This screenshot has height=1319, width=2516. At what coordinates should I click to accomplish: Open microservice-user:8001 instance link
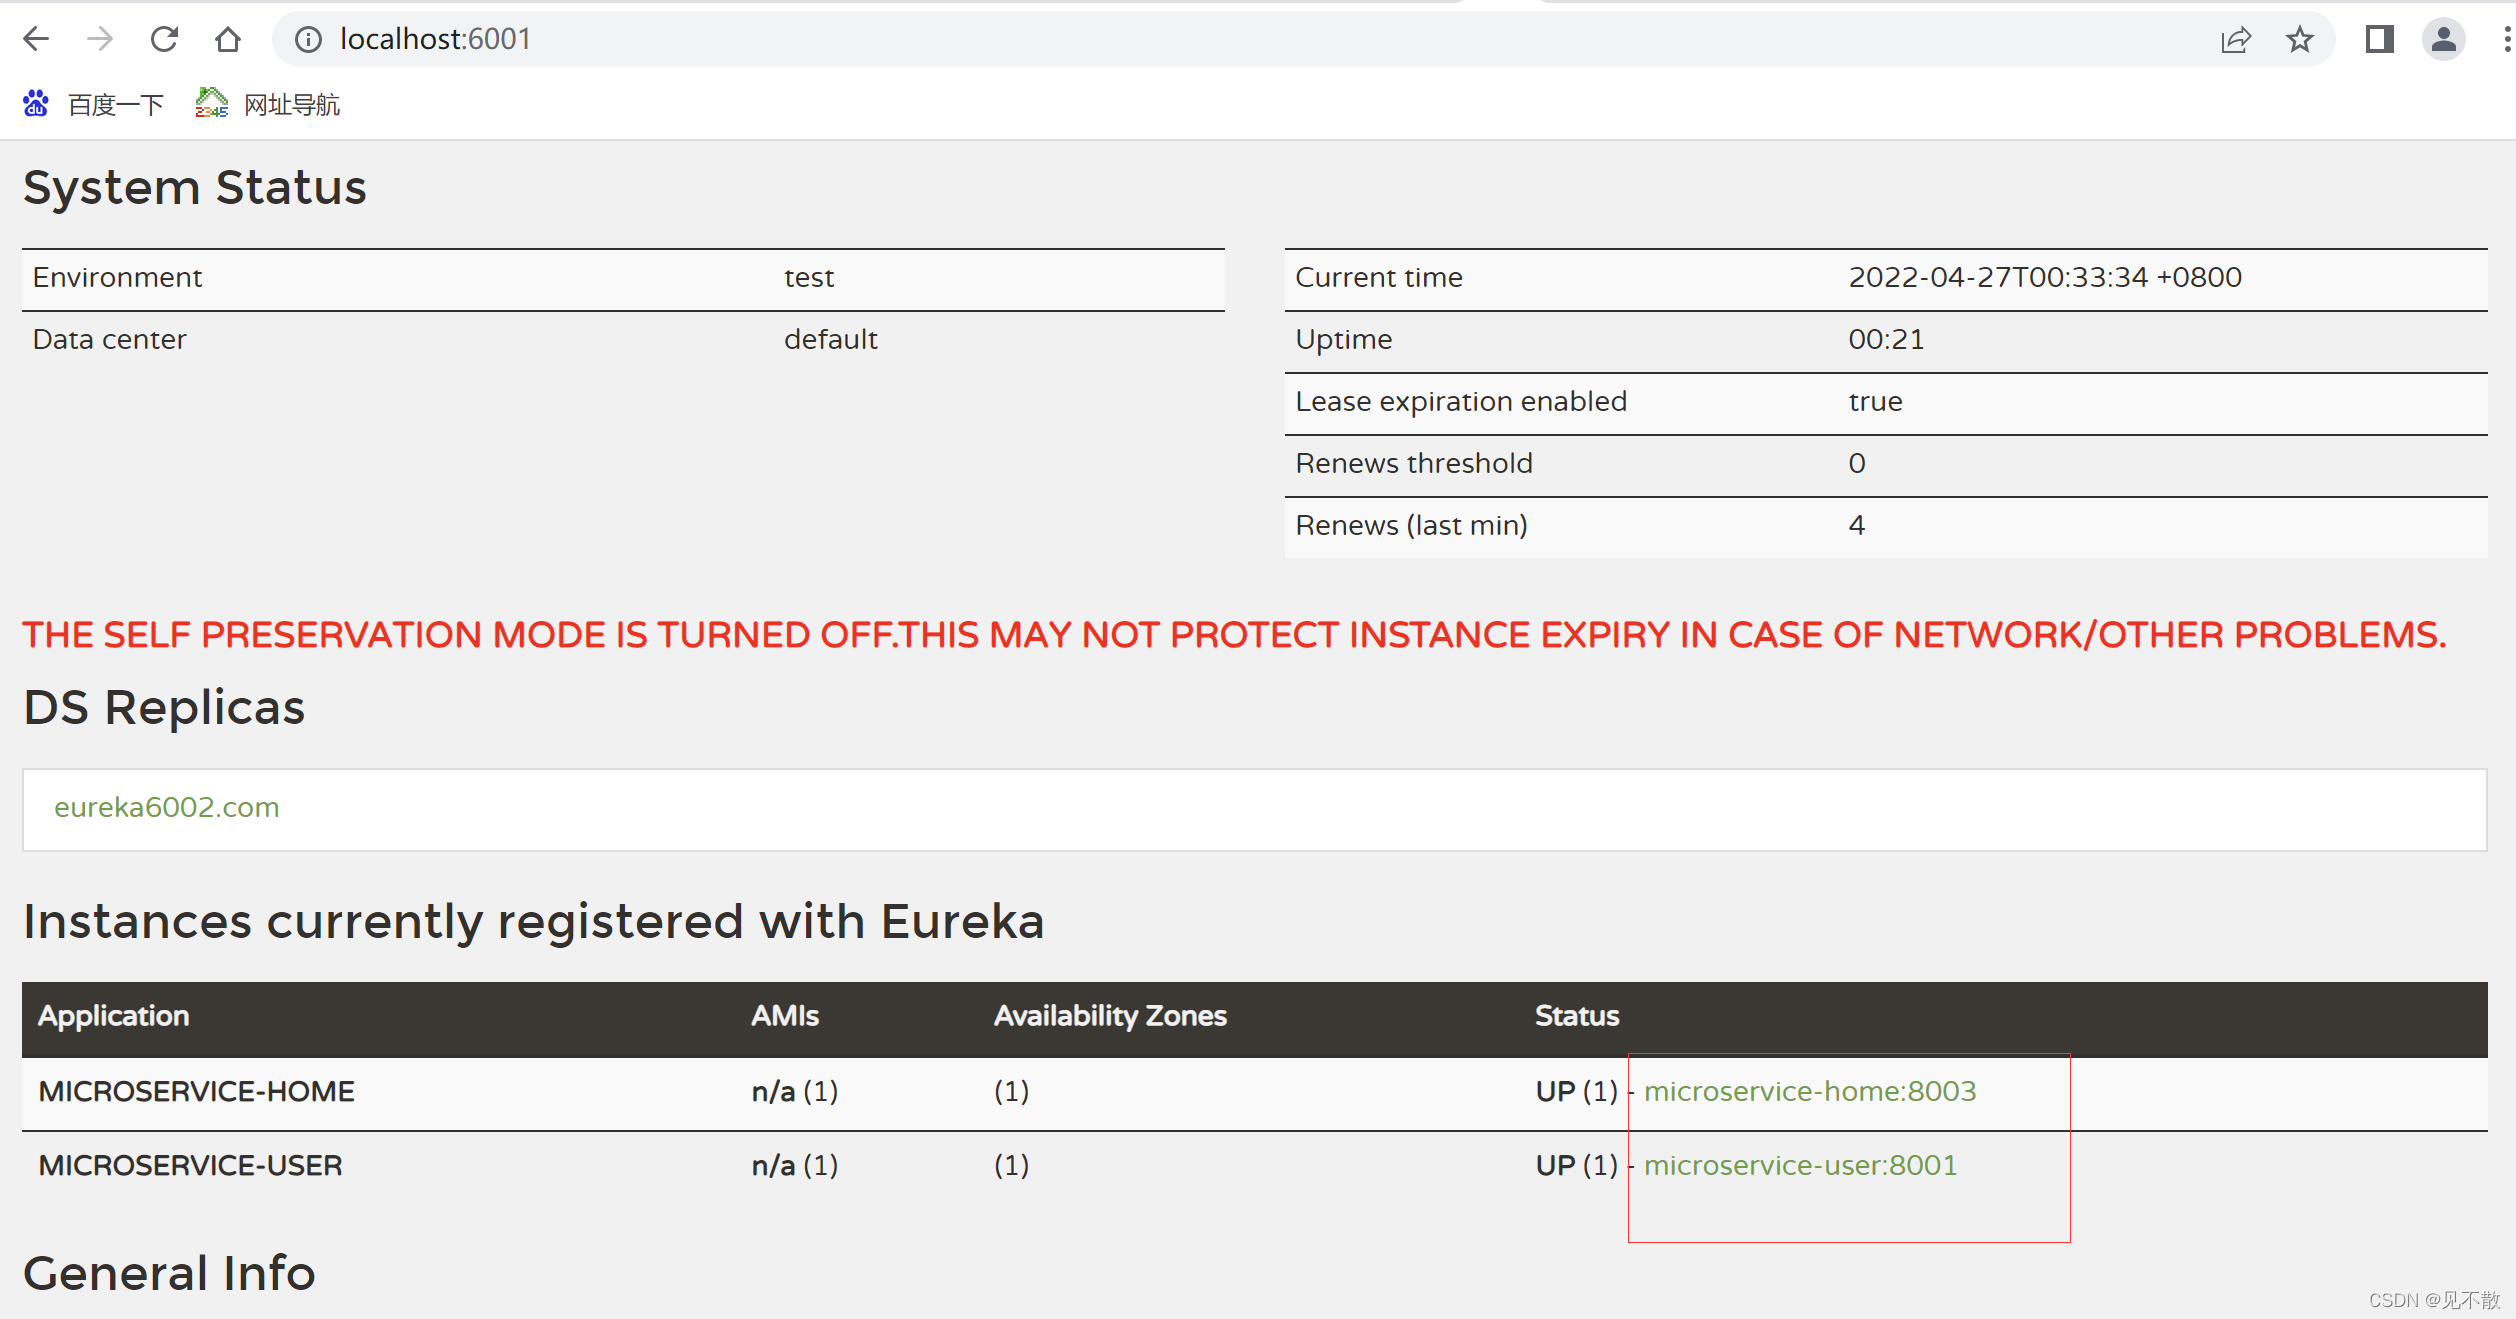(1800, 1165)
